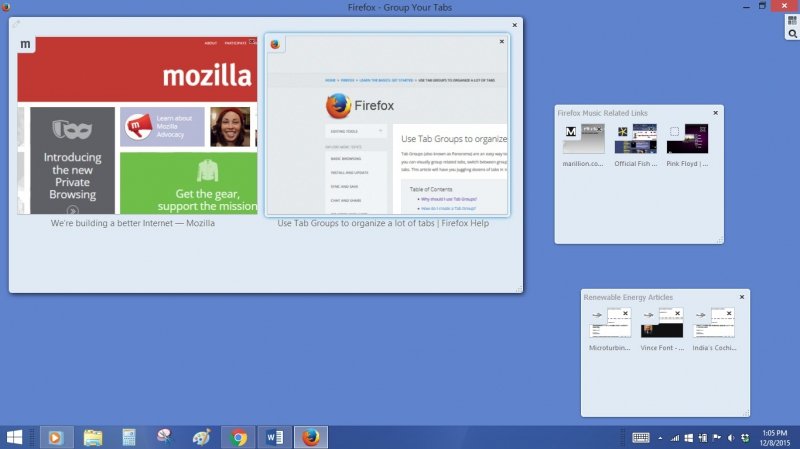The image size is (800, 449).
Task: Click the Firefox taskbar icon
Action: pyautogui.click(x=311, y=437)
